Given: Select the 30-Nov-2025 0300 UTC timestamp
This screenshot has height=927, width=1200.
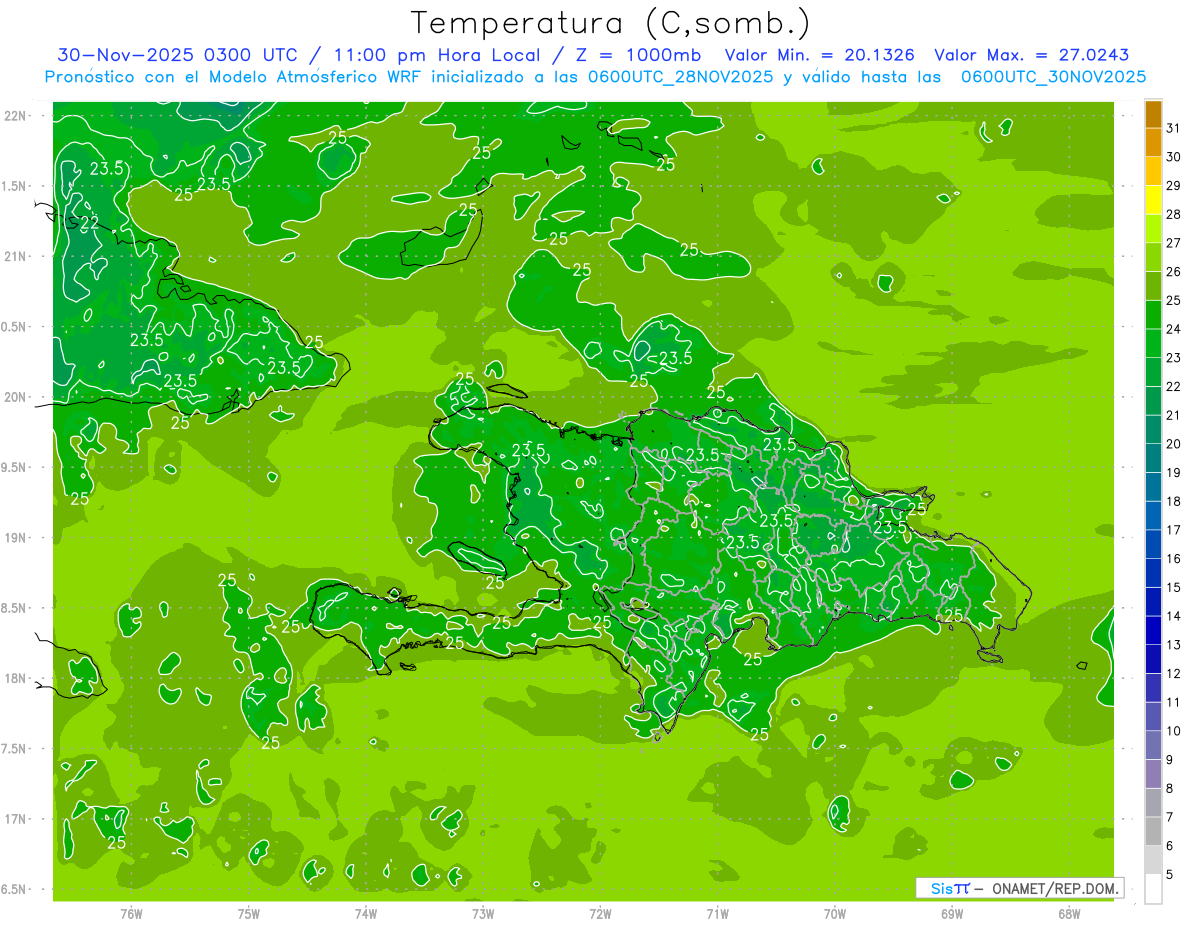Looking at the screenshot, I should pyautogui.click(x=177, y=55).
